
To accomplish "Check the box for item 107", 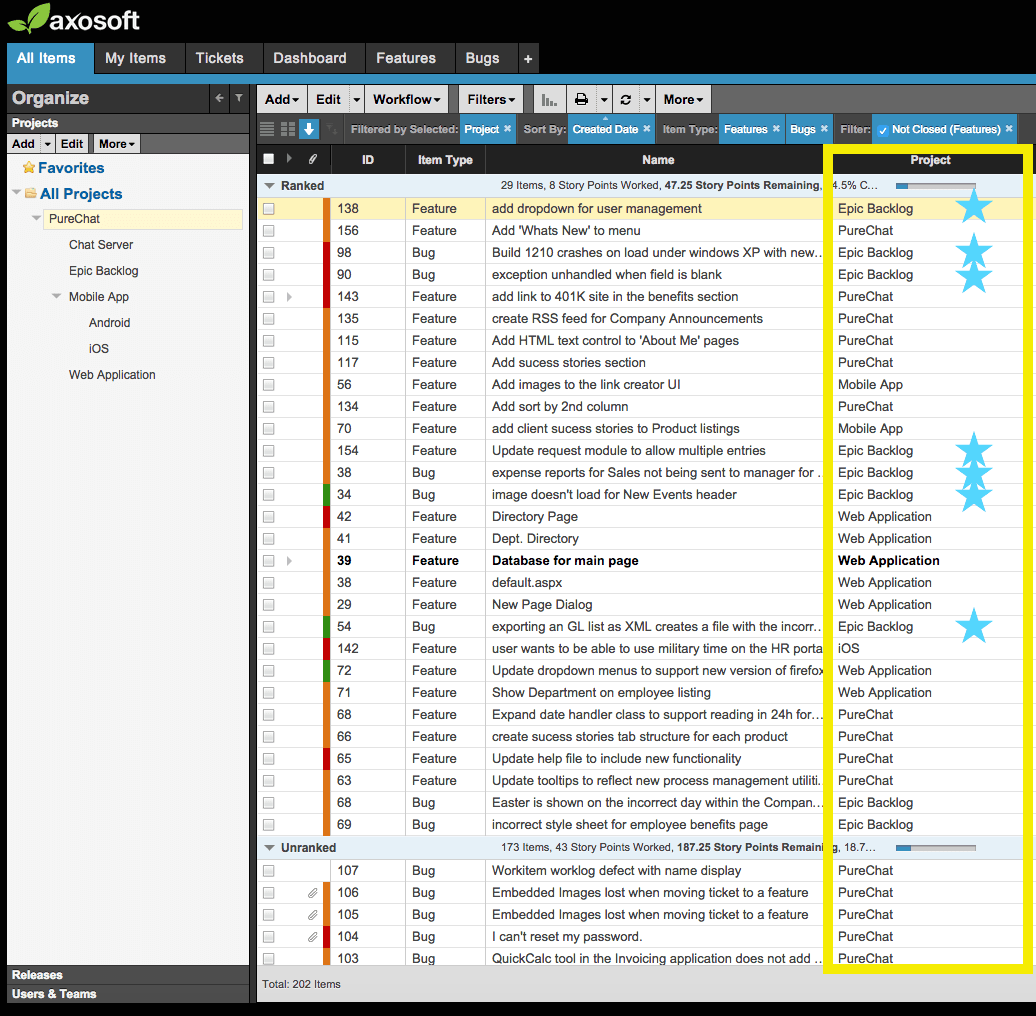I will 268,871.
